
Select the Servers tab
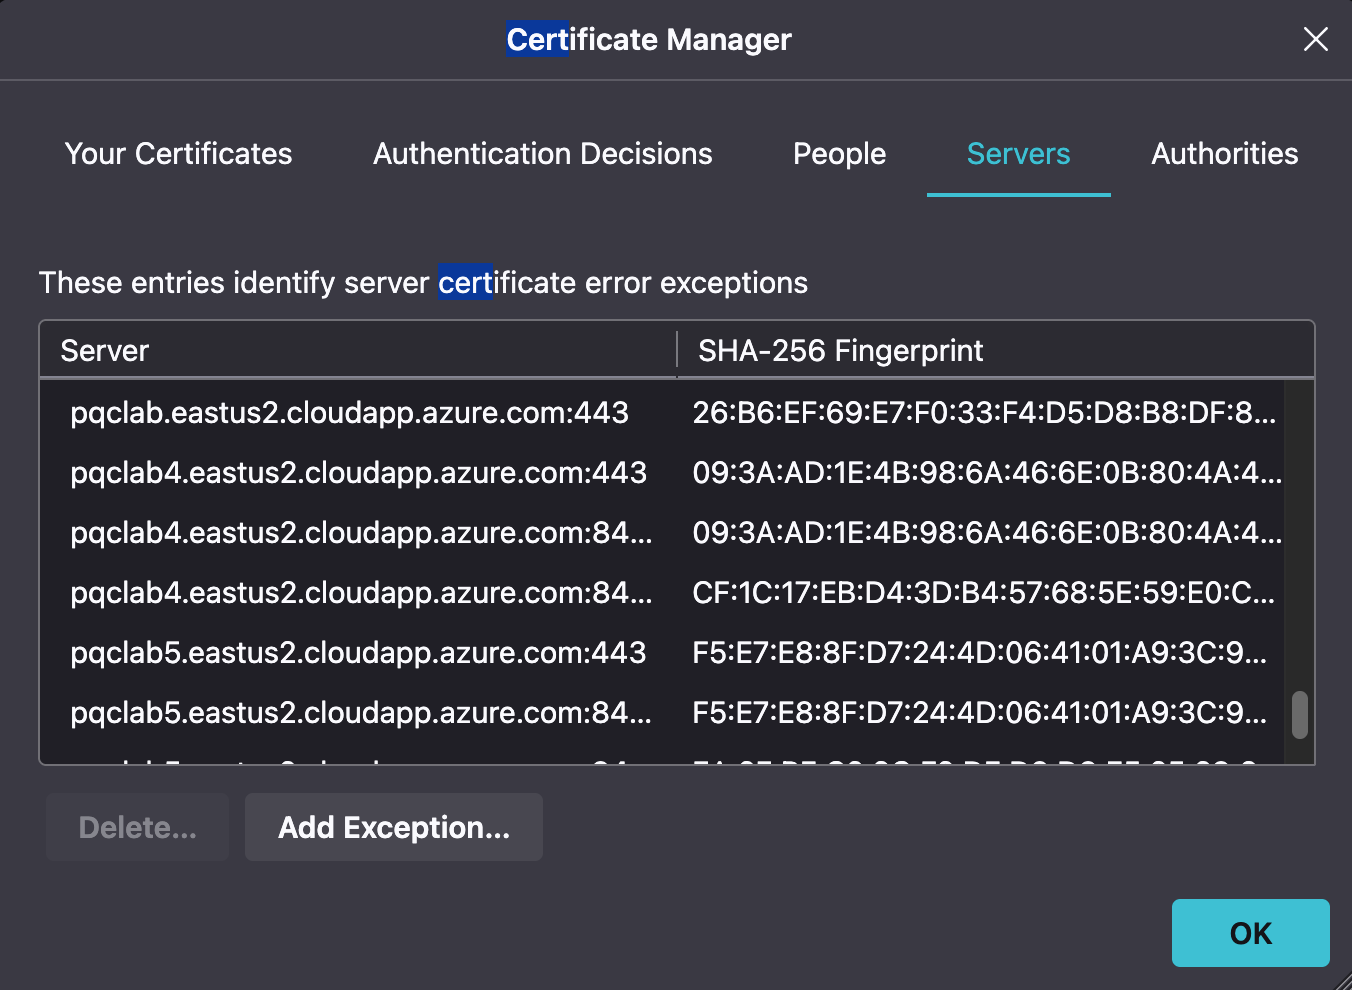coord(1018,154)
